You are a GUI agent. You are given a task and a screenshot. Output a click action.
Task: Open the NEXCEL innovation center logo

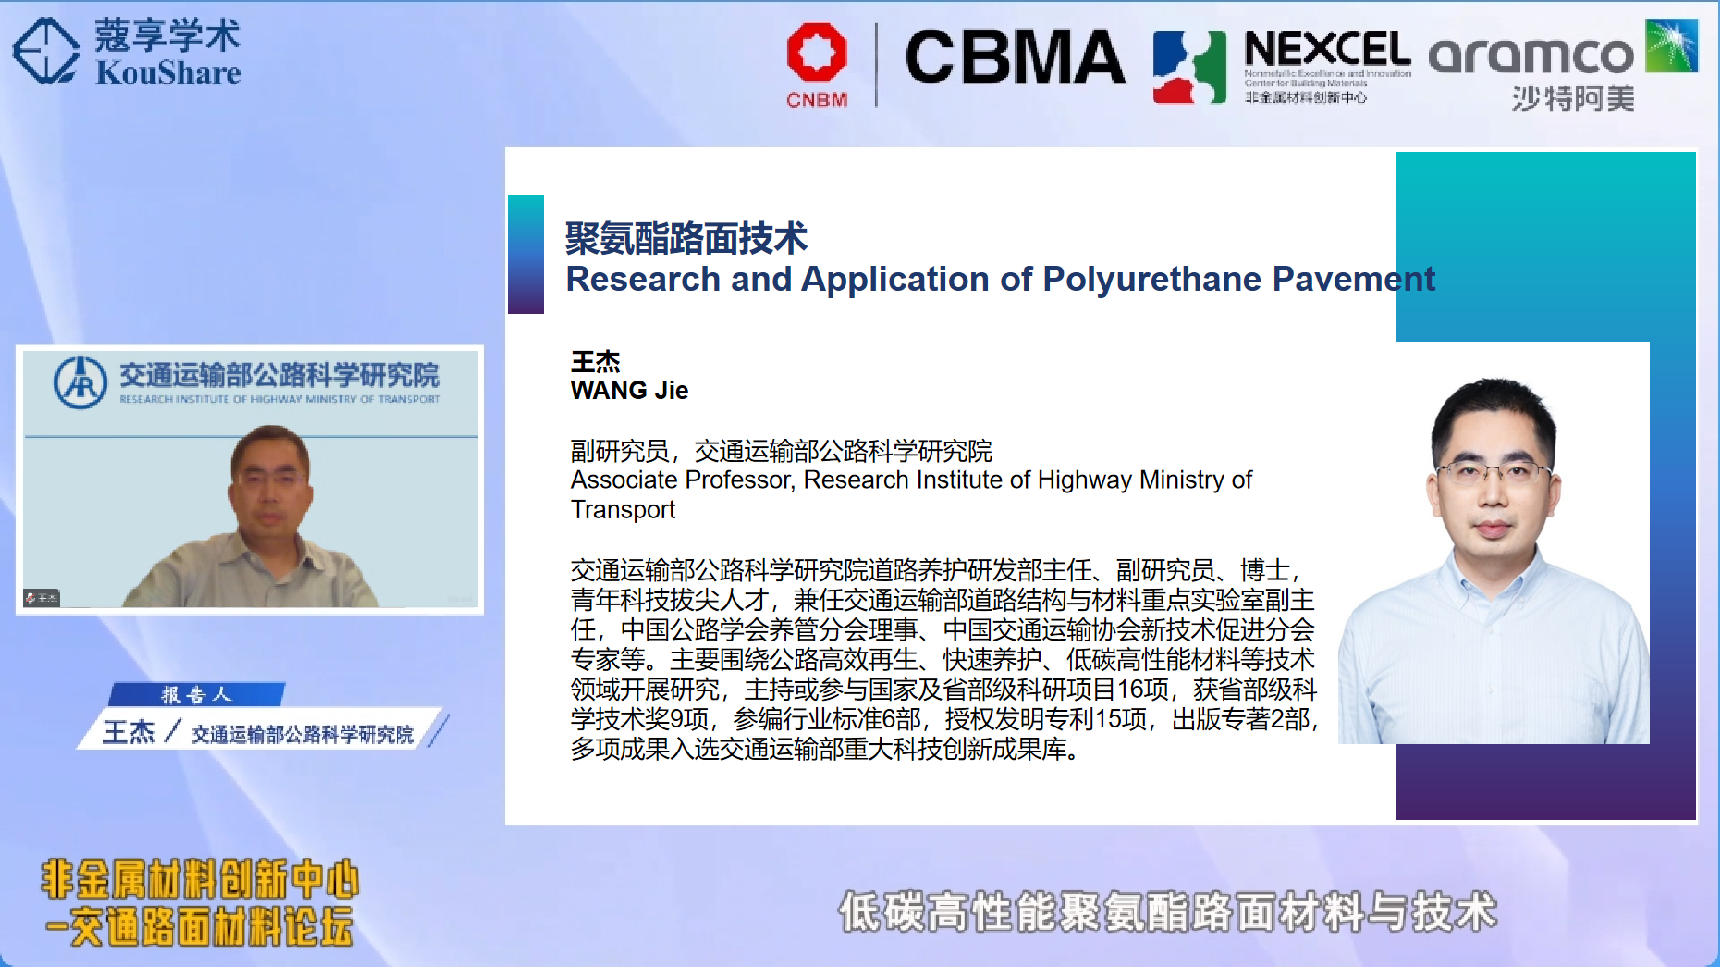click(1280, 65)
